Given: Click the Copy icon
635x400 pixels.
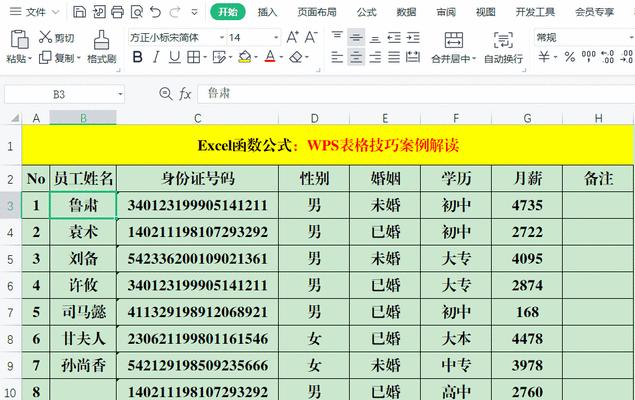Looking at the screenshot, I should pos(45,57).
